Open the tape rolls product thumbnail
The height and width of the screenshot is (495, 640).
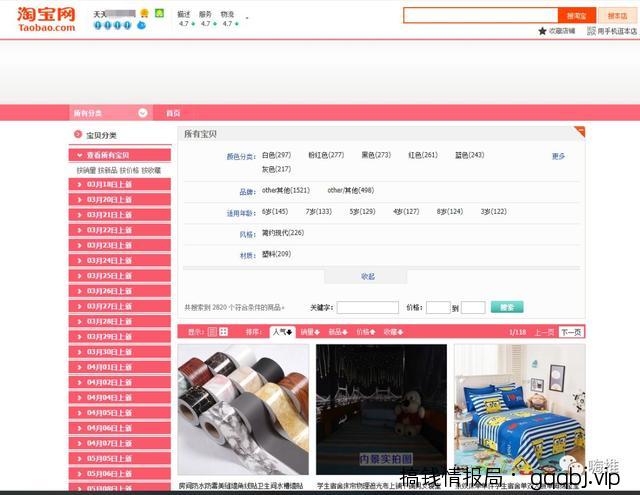(x=243, y=409)
